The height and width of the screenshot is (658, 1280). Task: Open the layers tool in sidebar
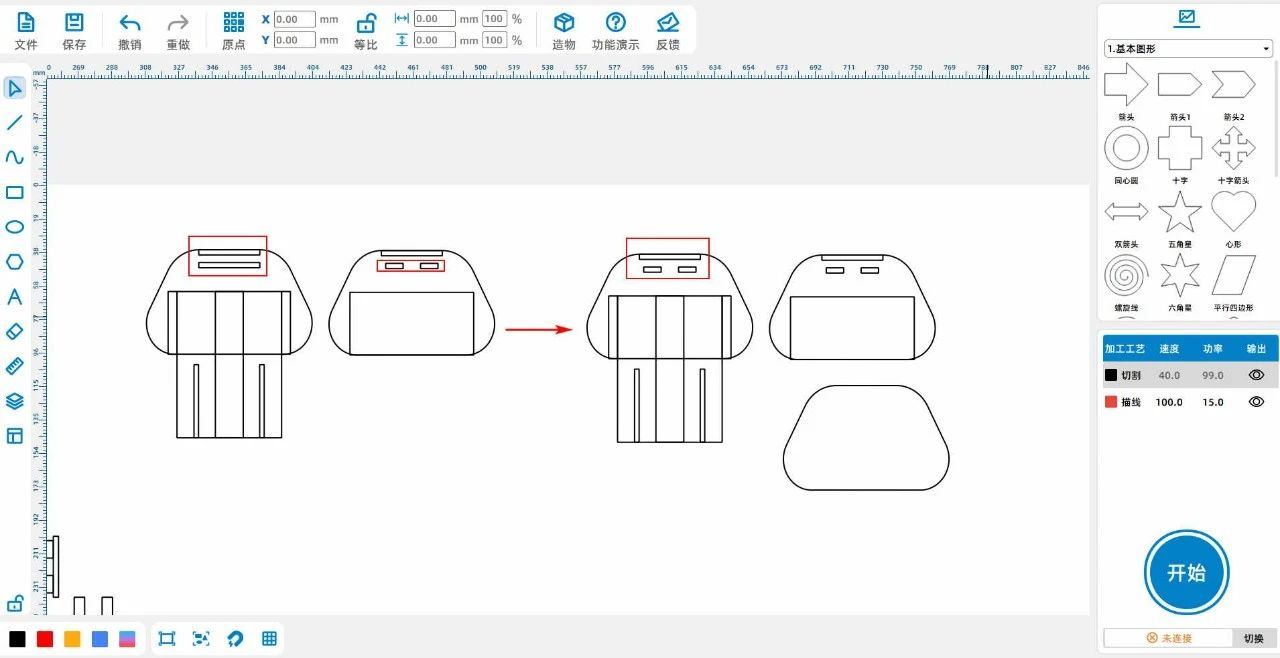[14, 401]
